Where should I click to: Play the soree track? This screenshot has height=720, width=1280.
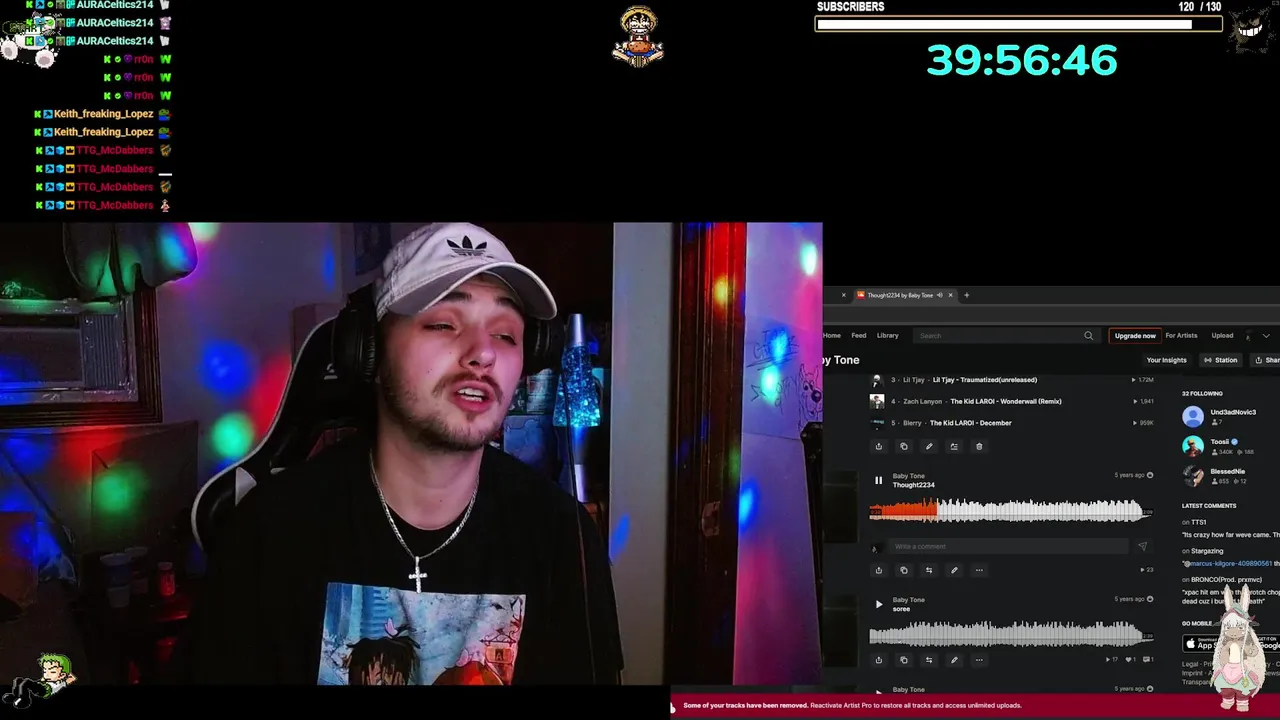878,604
